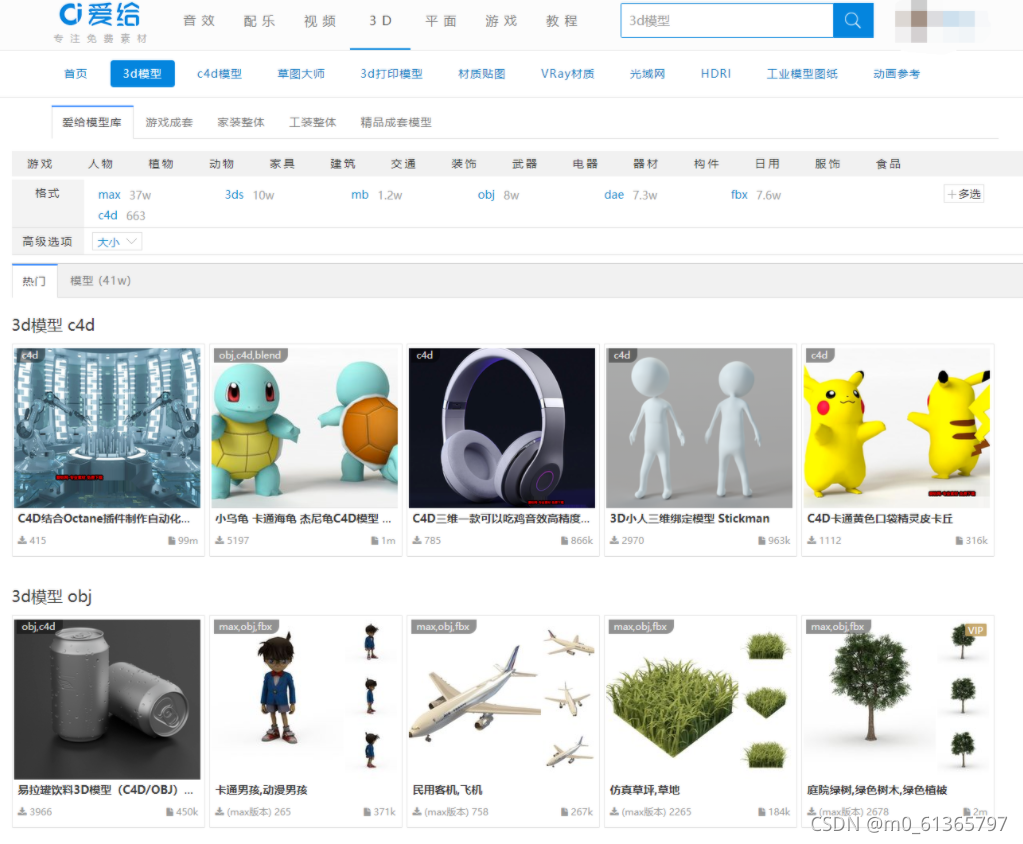Open the C4D Octane robot factory thumbnail
Image resolution: width=1023 pixels, height=844 pixels.
pyautogui.click(x=108, y=428)
